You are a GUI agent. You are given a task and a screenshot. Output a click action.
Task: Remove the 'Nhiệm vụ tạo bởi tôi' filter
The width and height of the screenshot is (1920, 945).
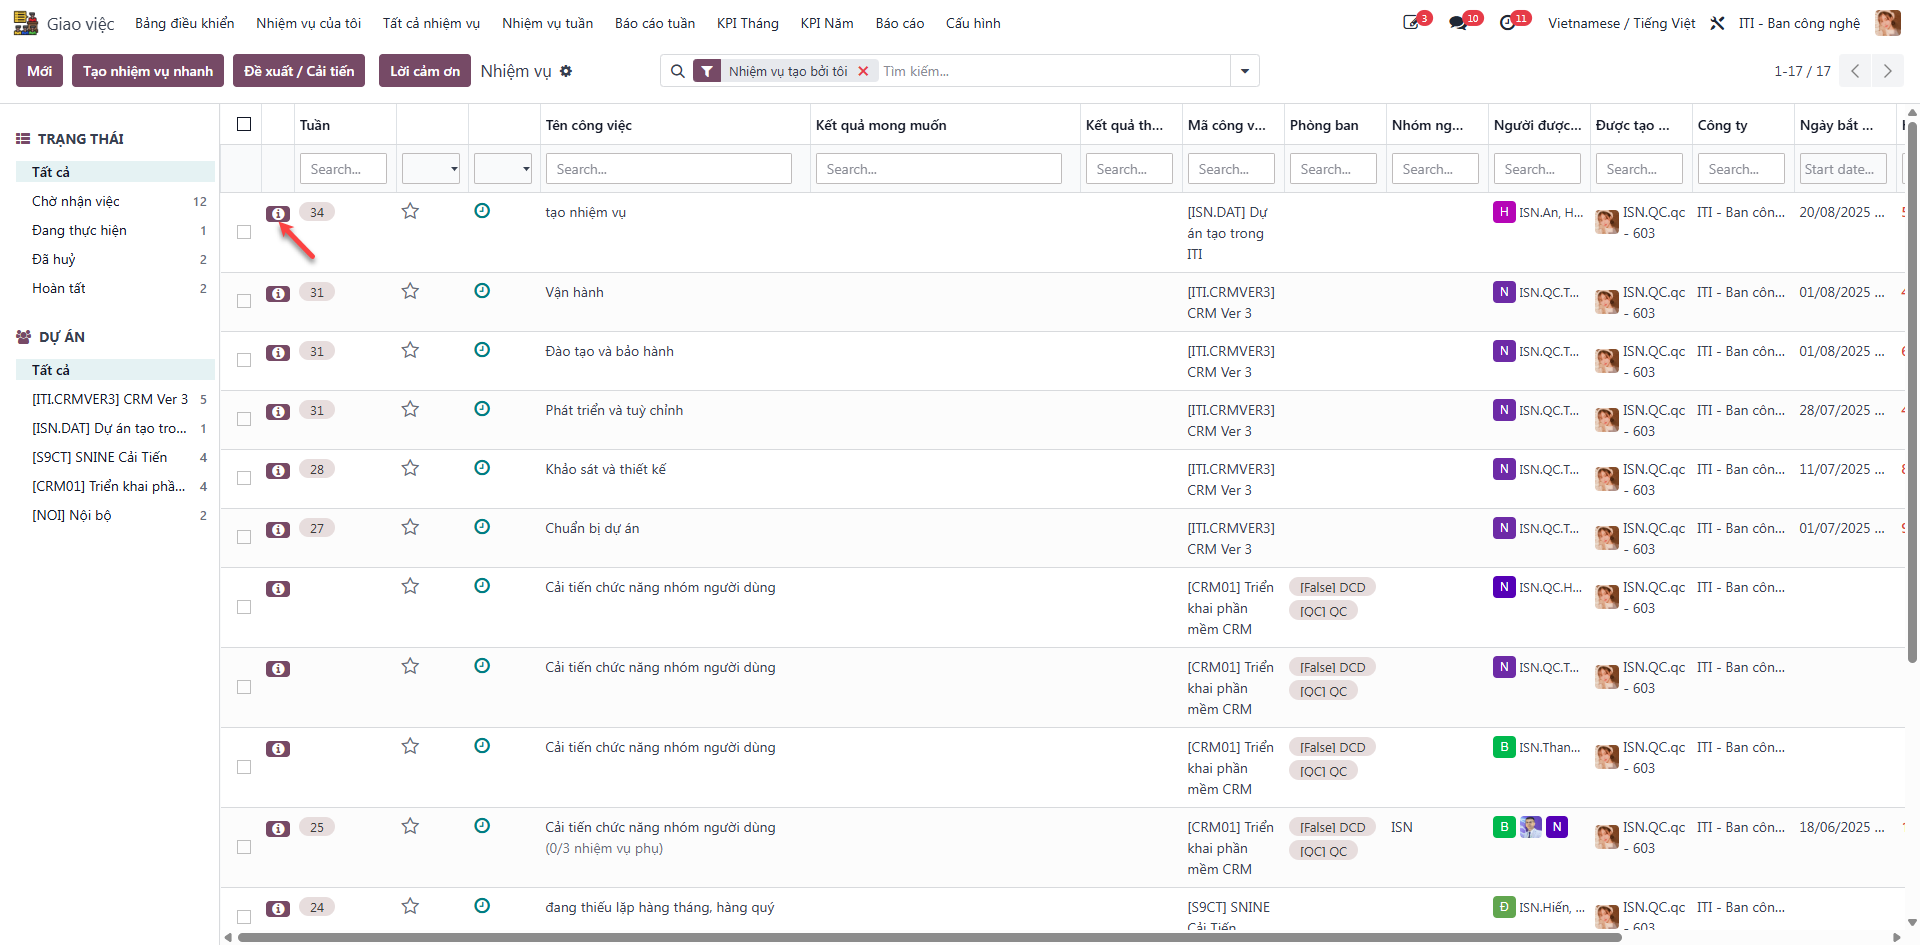863,71
